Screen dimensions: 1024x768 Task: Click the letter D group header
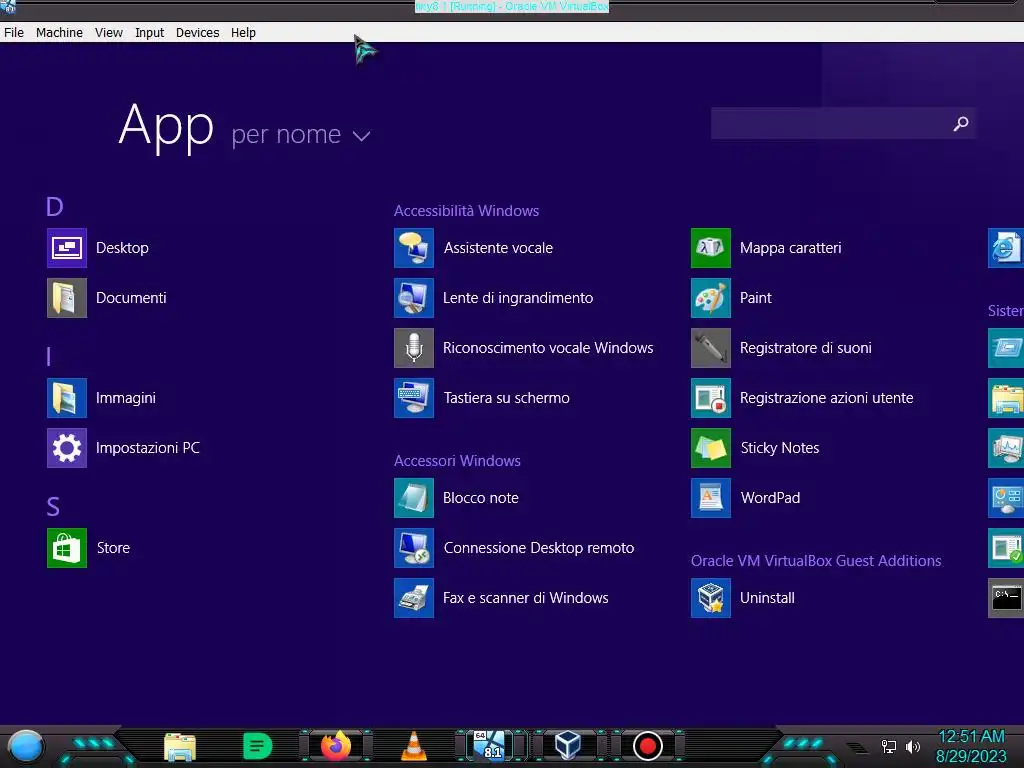coord(55,207)
